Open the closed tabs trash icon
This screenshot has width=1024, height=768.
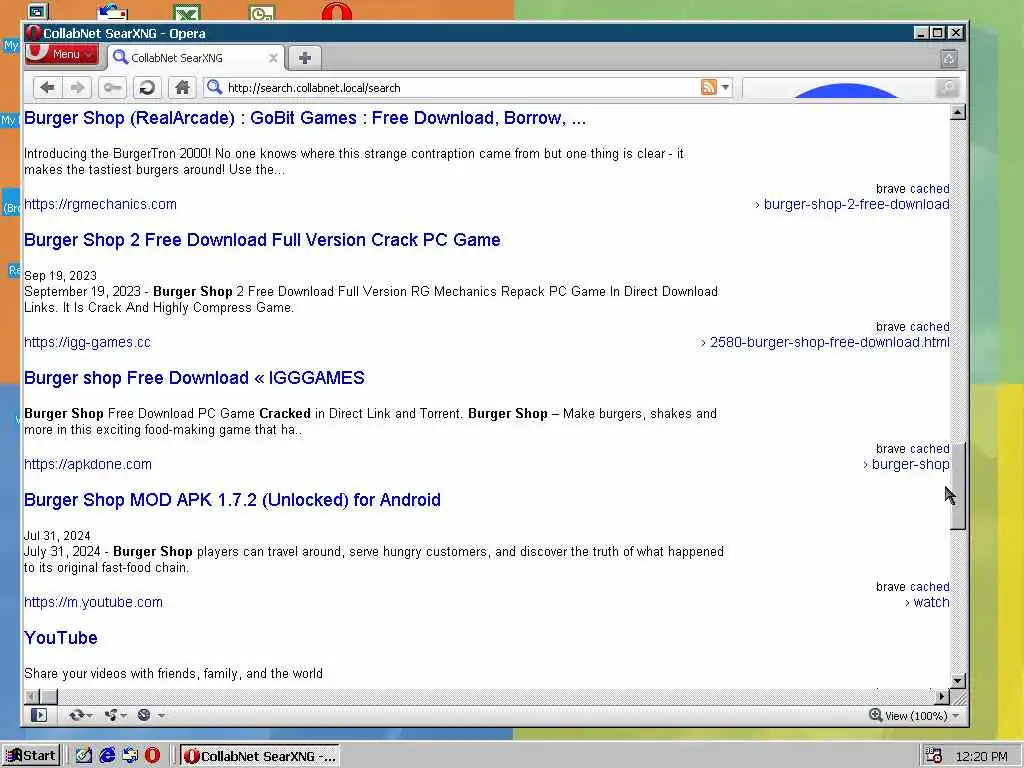point(949,59)
